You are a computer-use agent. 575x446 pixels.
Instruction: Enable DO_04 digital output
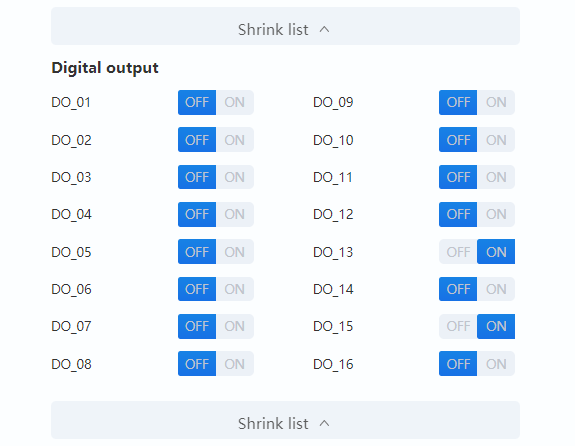[235, 214]
